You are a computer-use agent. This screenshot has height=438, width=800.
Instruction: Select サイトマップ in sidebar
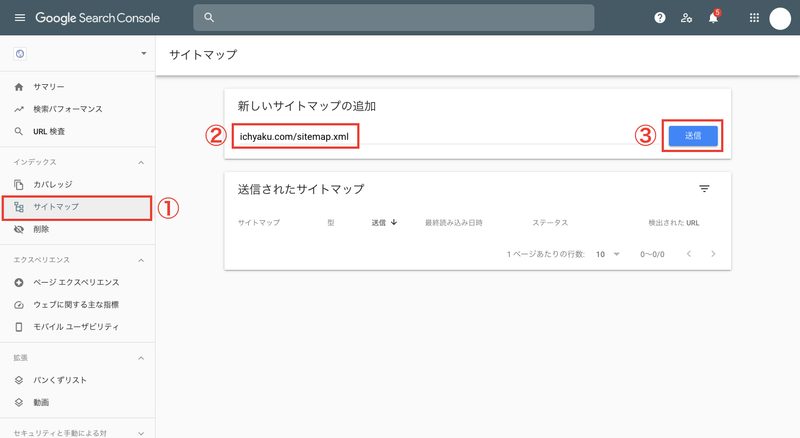pos(77,207)
